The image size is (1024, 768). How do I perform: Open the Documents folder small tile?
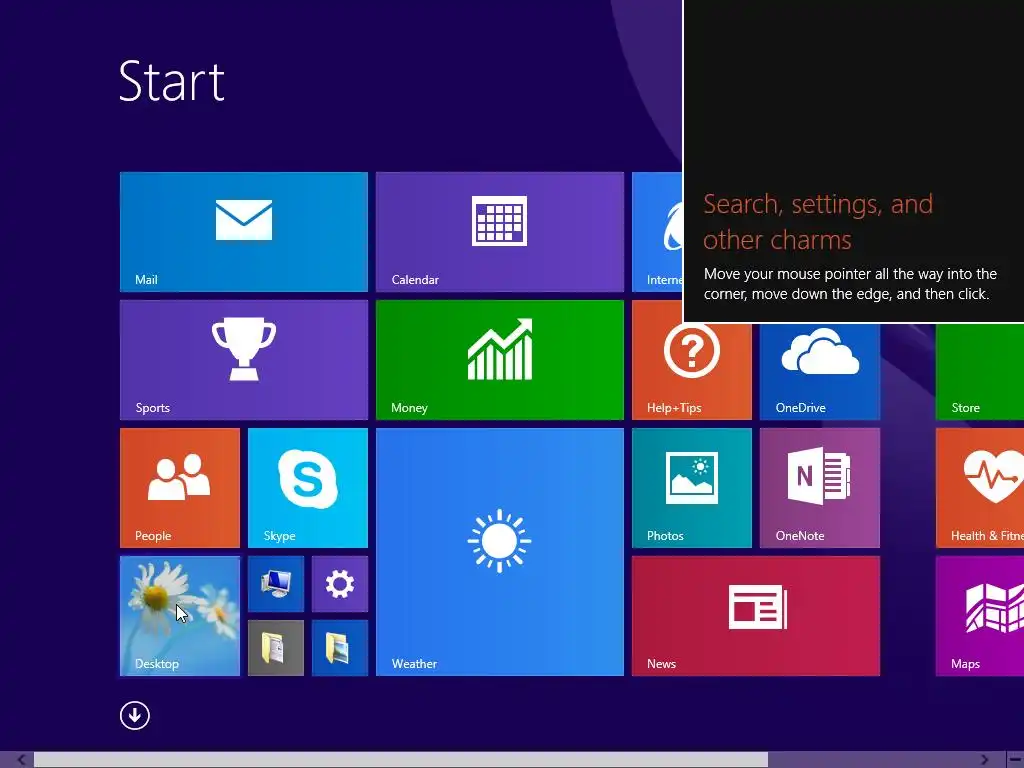276,648
